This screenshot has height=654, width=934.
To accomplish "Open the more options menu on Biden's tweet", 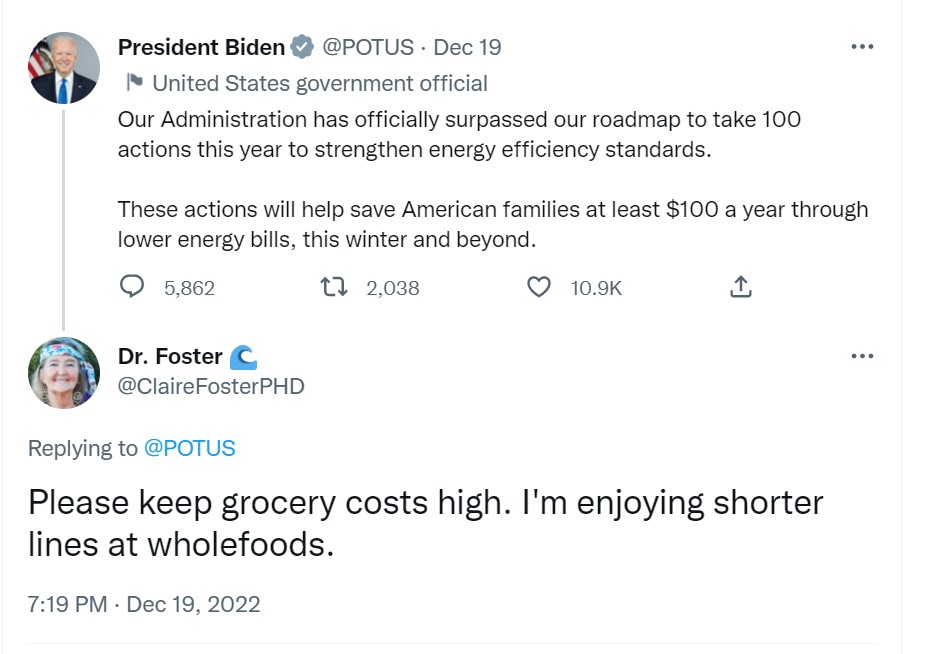I will pos(861,47).
